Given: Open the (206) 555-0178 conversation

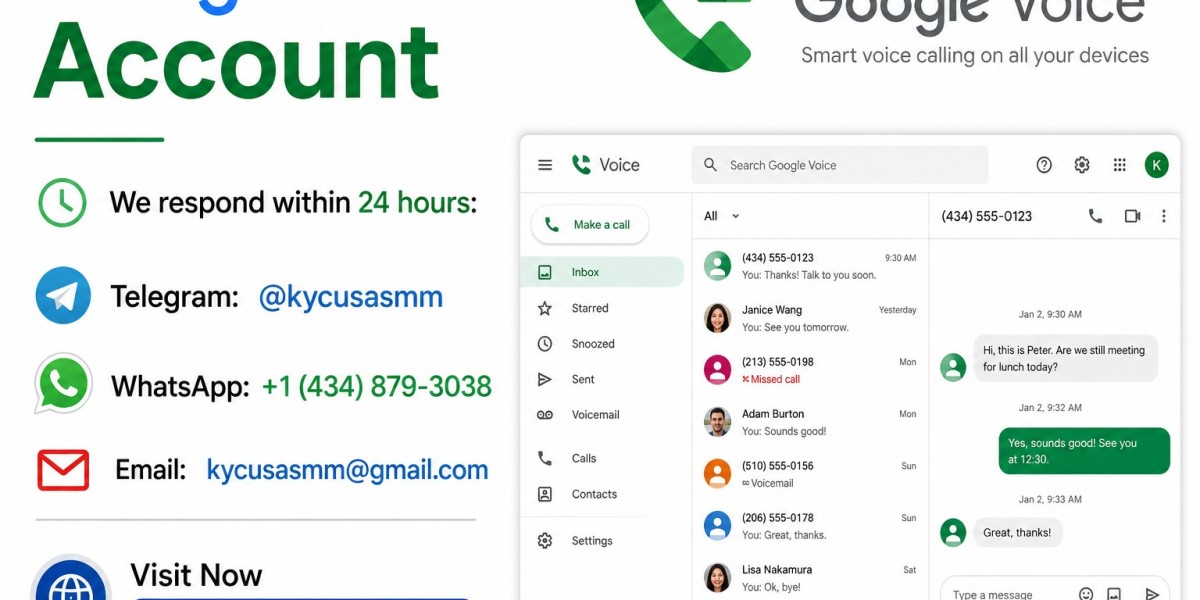Looking at the screenshot, I should coord(810,526).
